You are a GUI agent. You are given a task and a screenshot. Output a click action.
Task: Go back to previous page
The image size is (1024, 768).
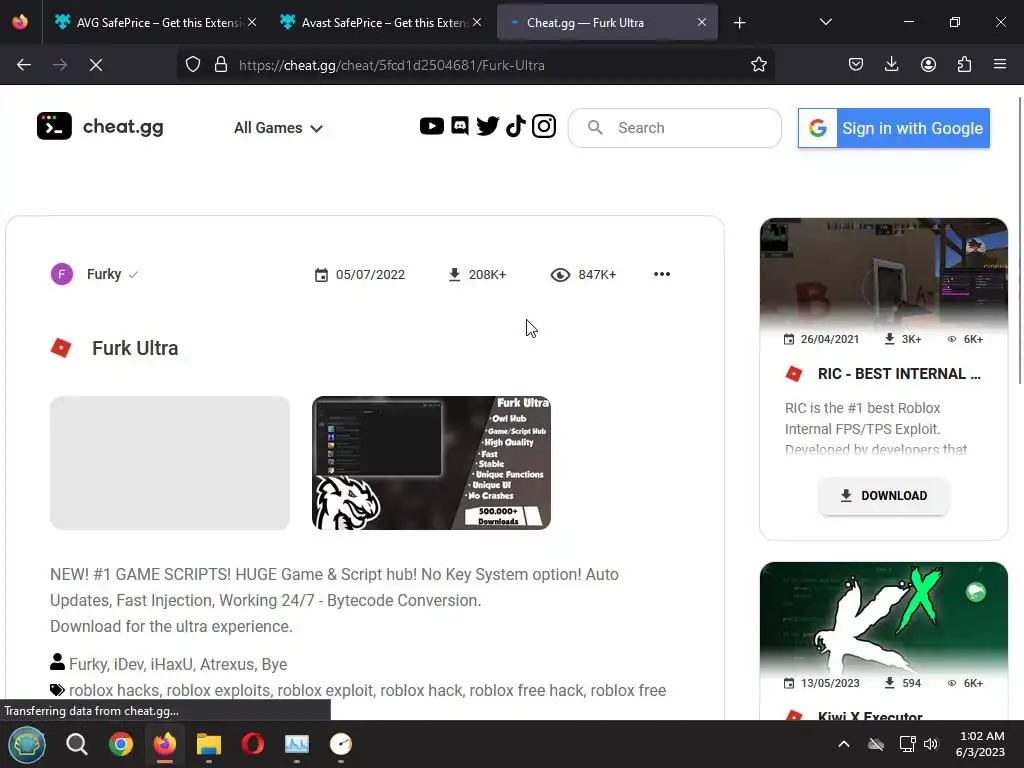pyautogui.click(x=24, y=65)
